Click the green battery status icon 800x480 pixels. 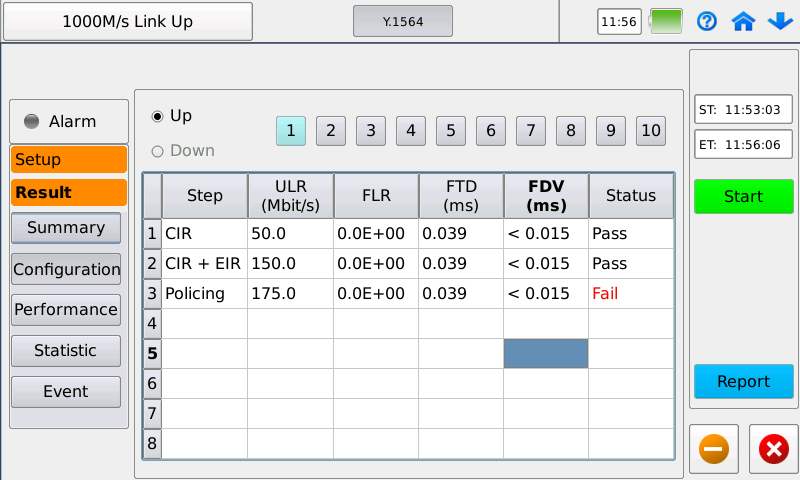pos(666,21)
